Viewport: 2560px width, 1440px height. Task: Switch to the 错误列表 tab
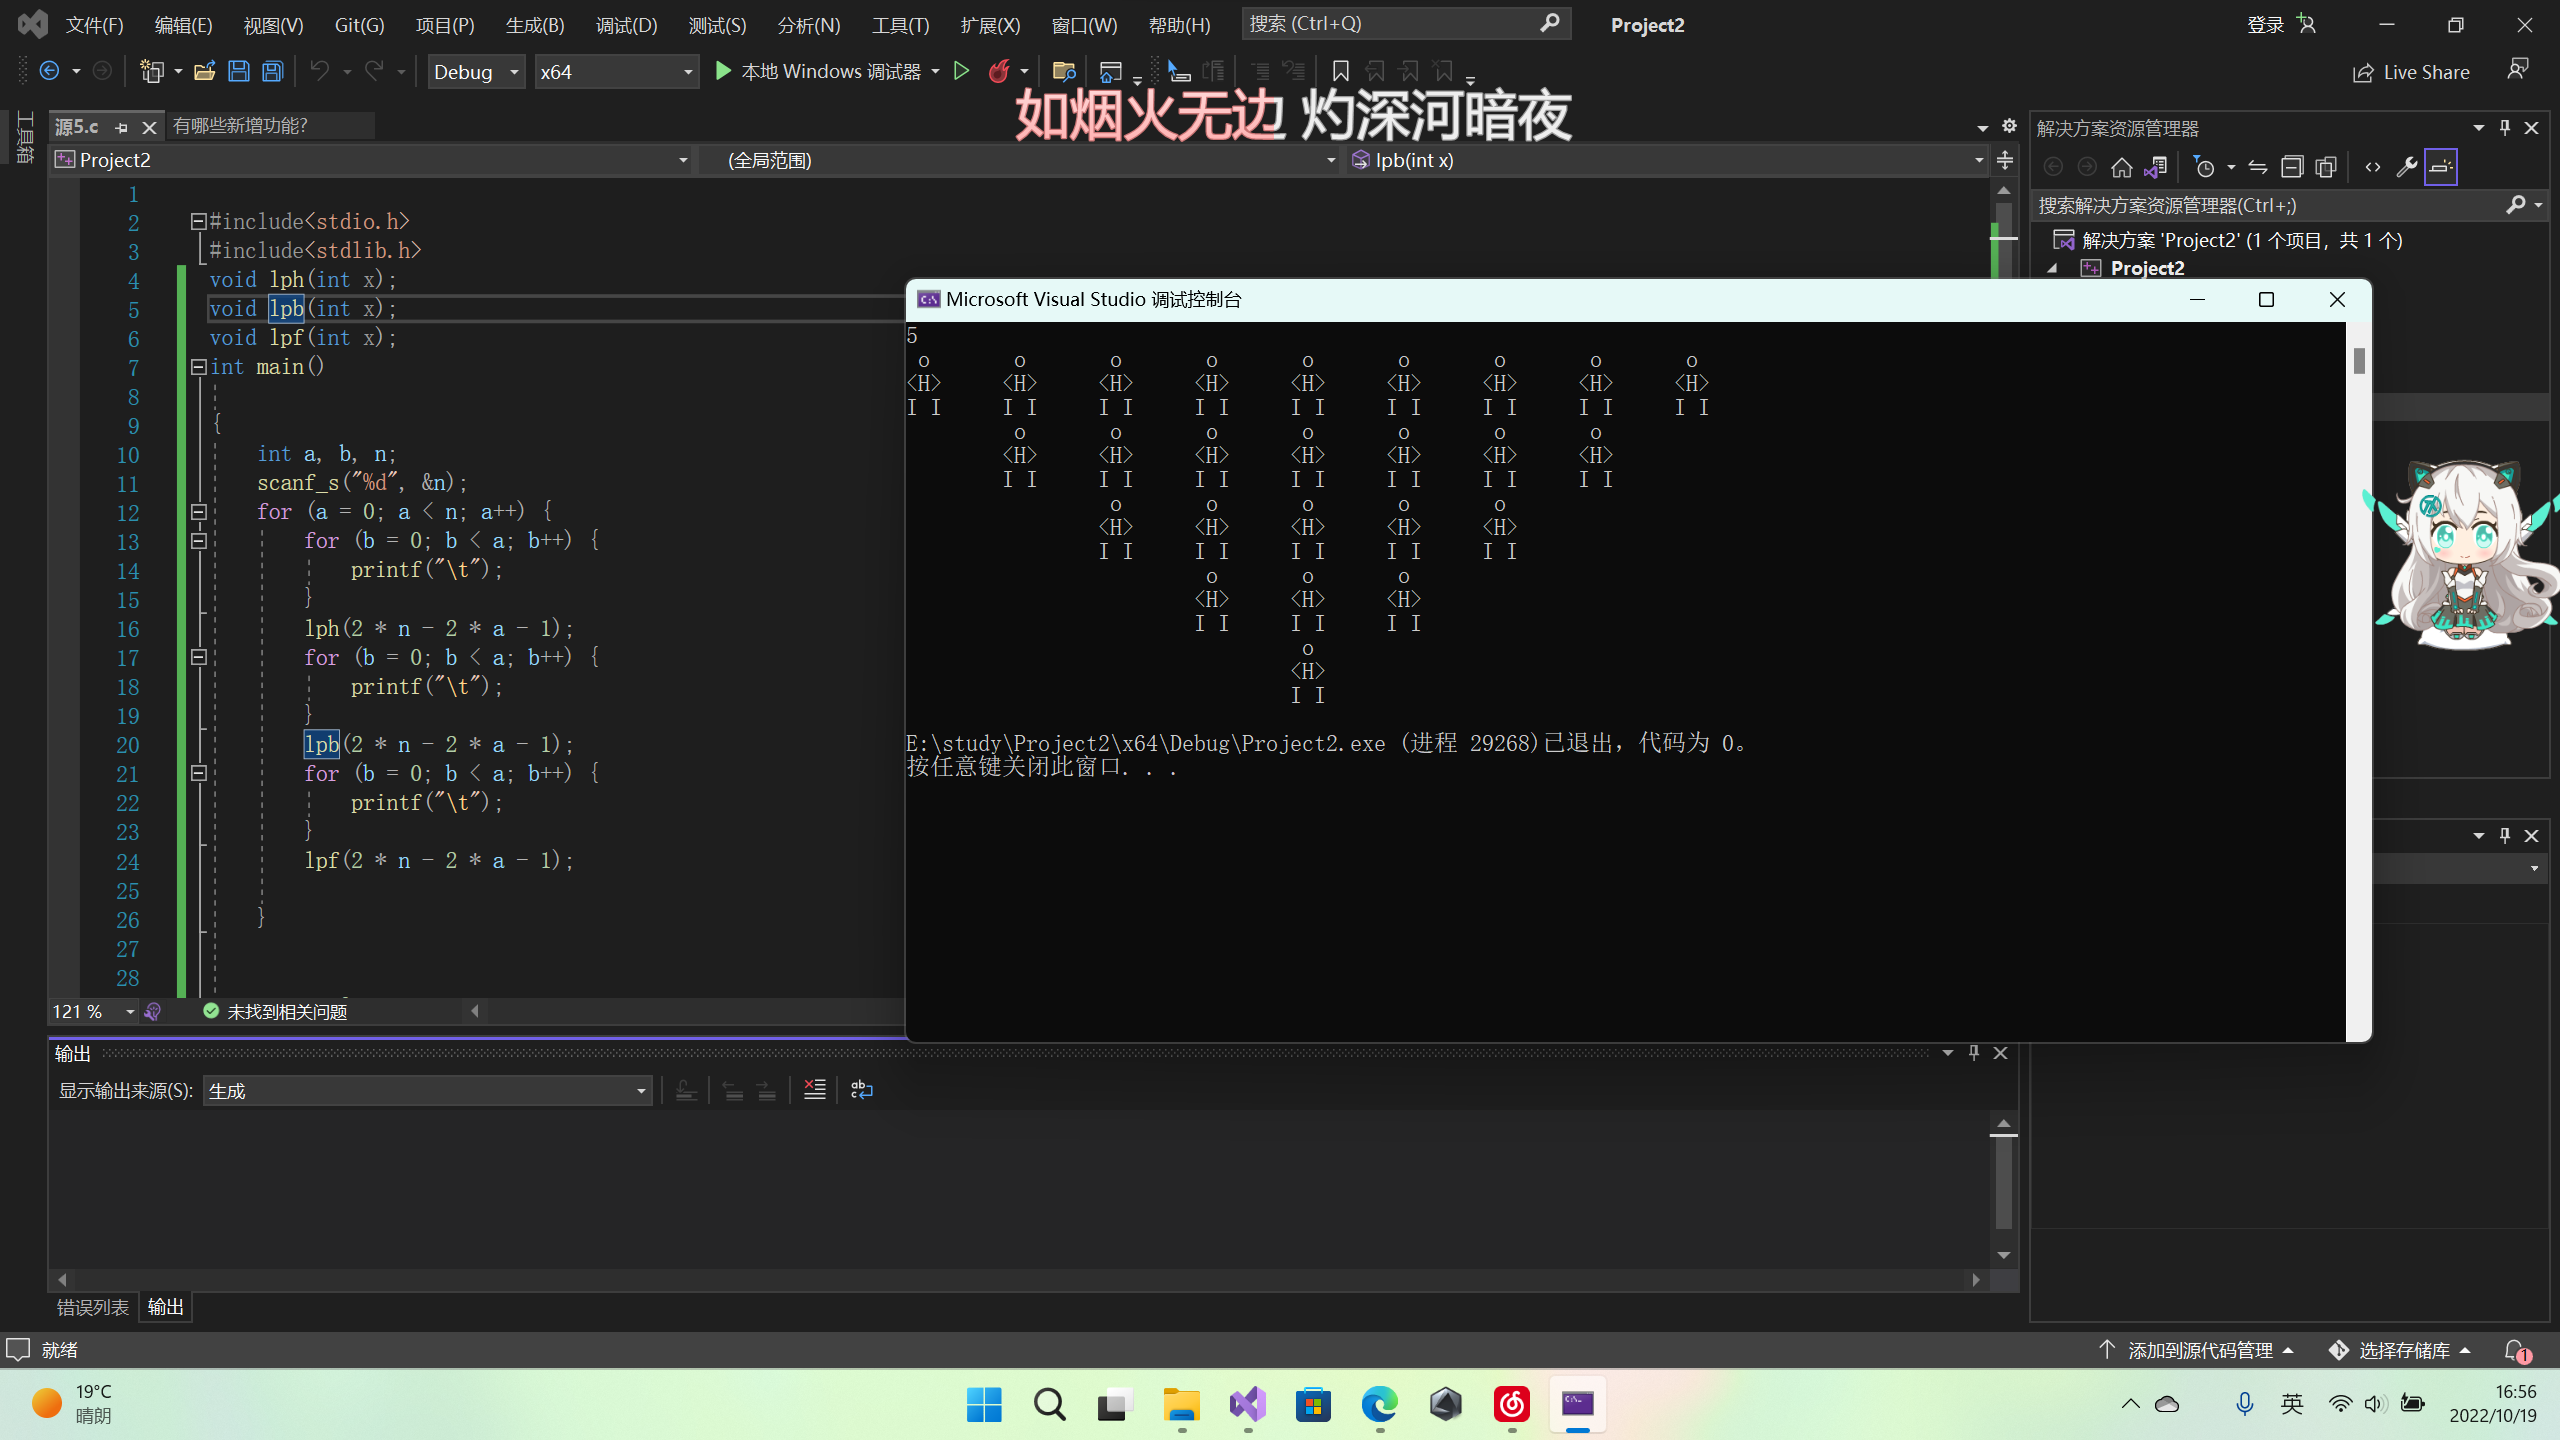click(x=92, y=1307)
